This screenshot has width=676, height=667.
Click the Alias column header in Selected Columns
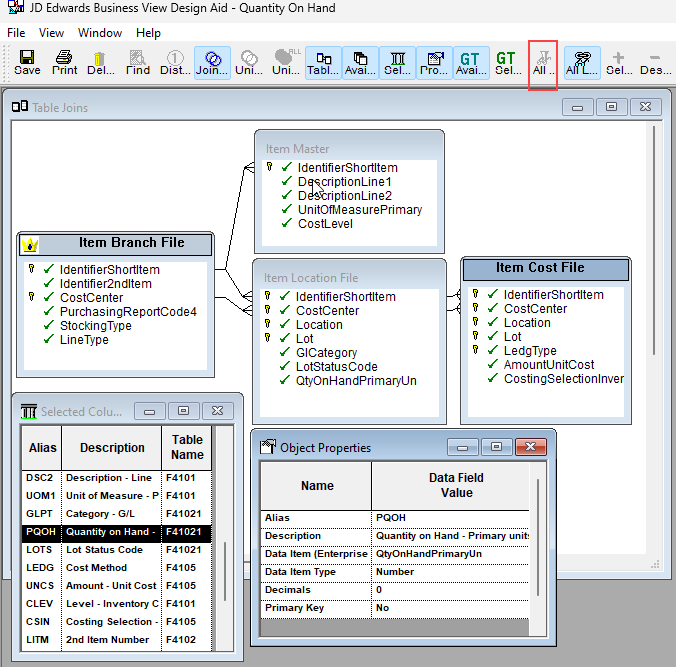coord(42,448)
